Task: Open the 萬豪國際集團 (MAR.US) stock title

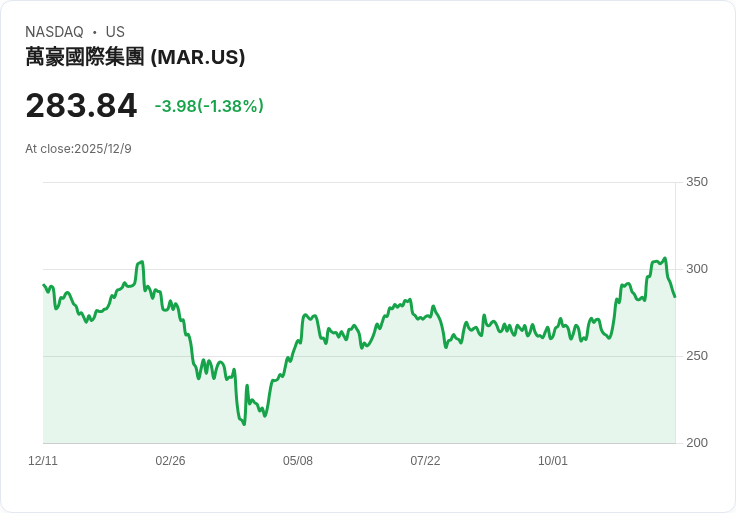Action: click(x=135, y=57)
